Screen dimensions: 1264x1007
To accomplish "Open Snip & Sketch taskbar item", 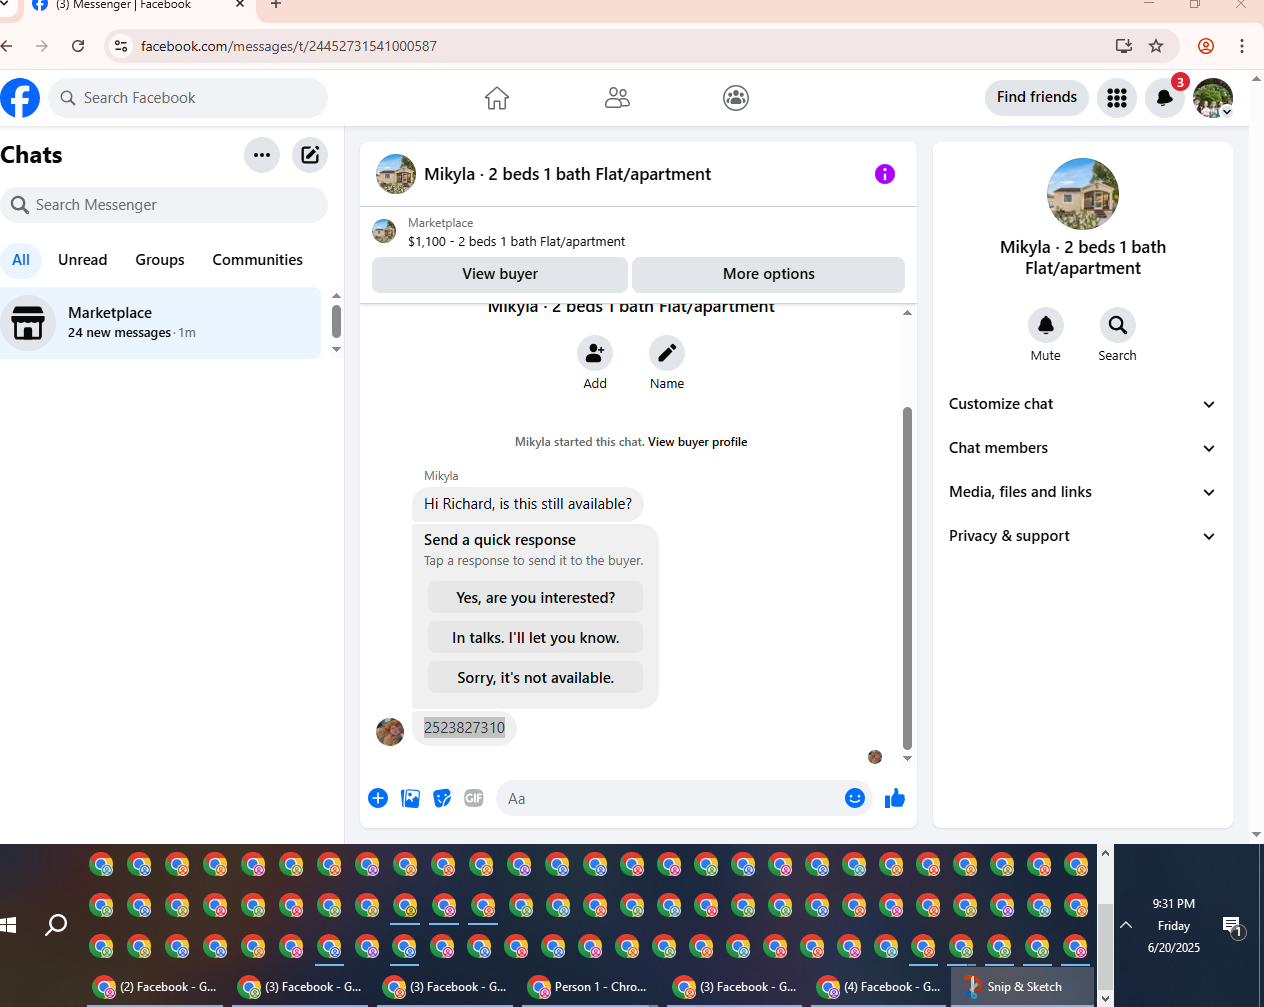I will (1021, 987).
